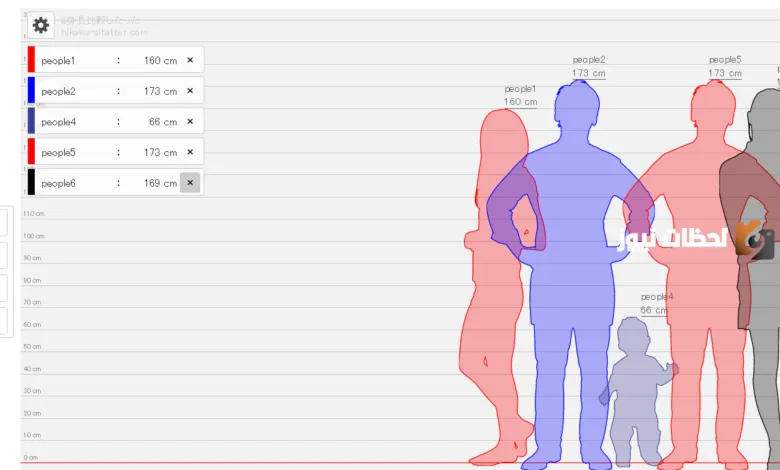Delete the people2 entry using X

pyautogui.click(x=190, y=91)
